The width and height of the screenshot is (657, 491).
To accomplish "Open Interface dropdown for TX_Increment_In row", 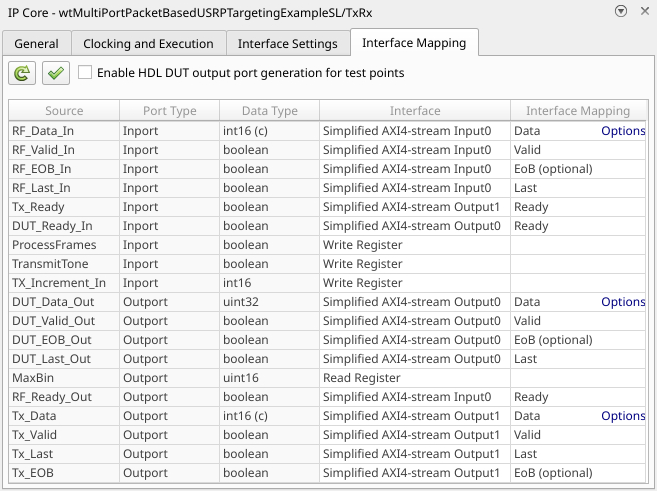I will [x=415, y=283].
